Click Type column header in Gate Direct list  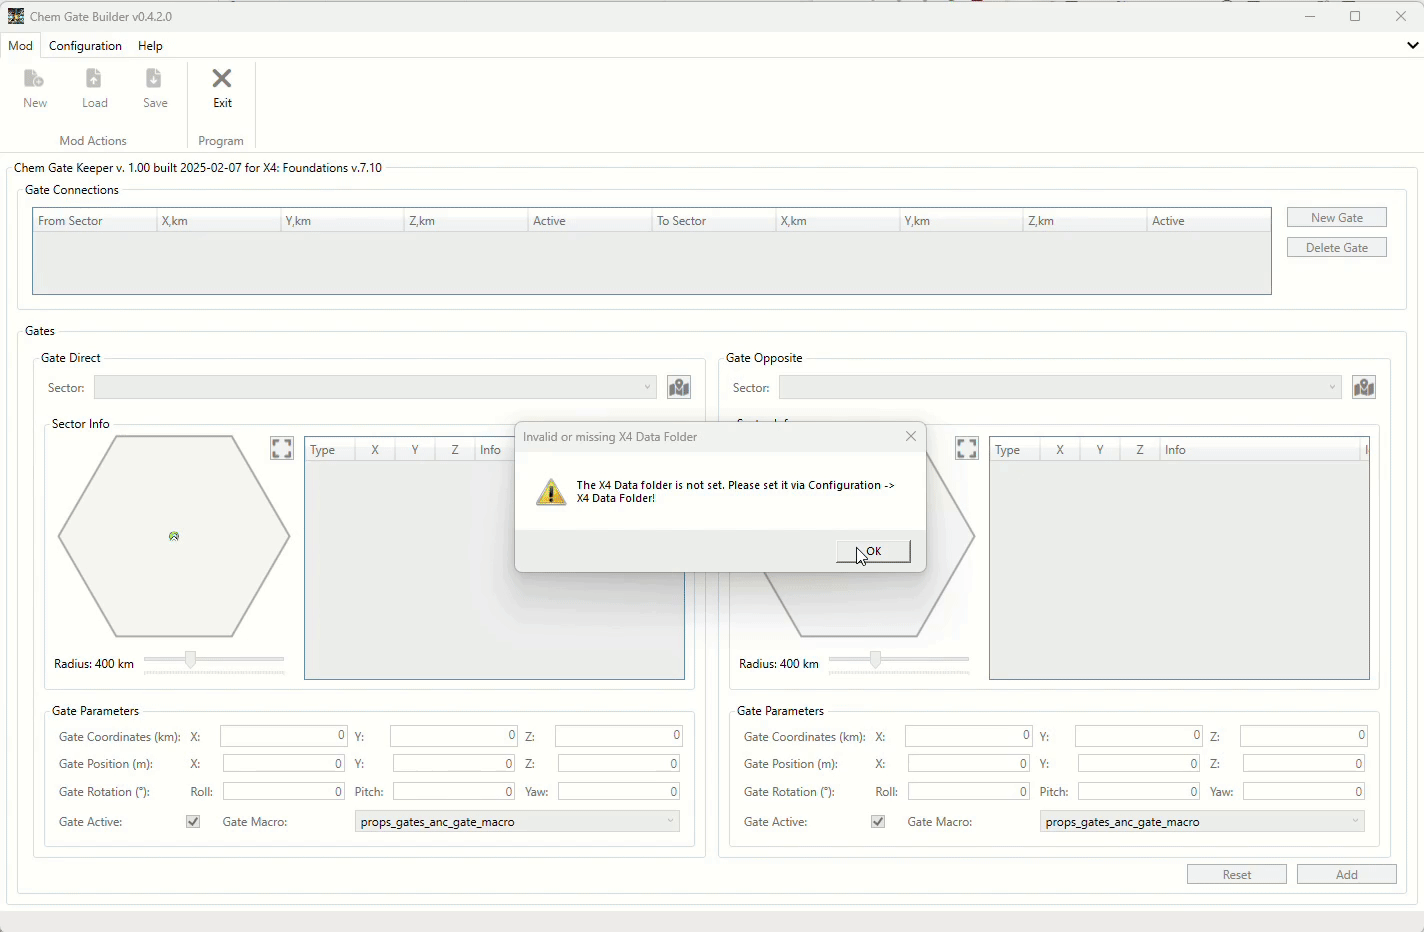point(331,450)
